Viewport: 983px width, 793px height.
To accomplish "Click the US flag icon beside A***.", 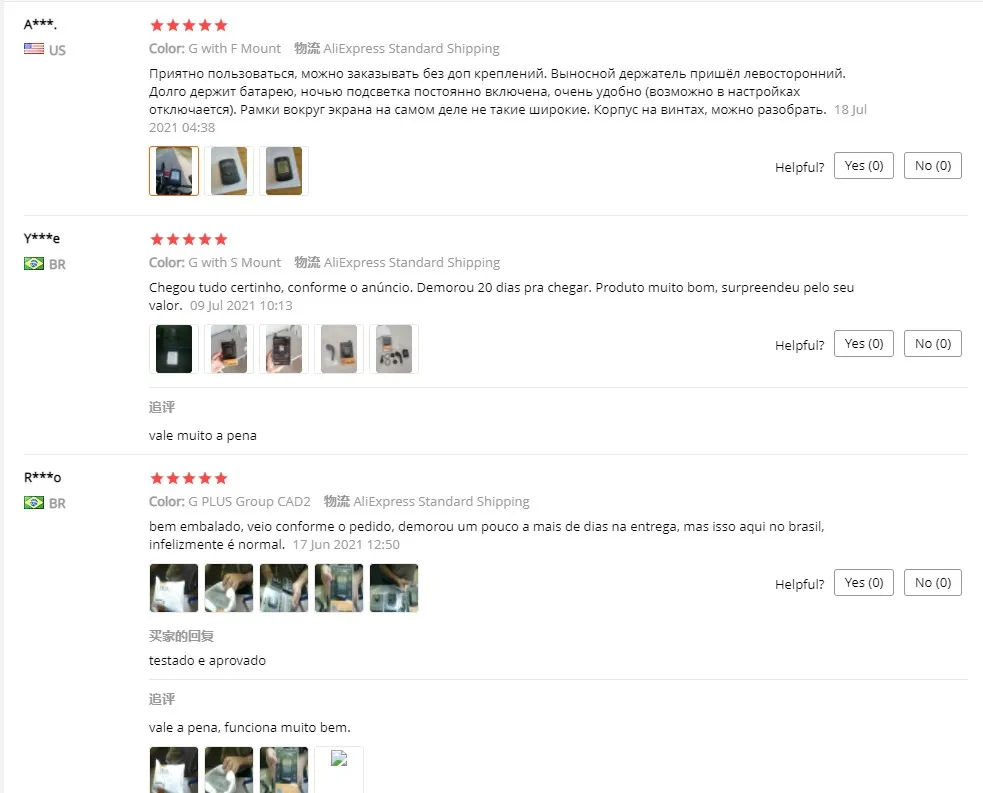I will pos(34,49).
